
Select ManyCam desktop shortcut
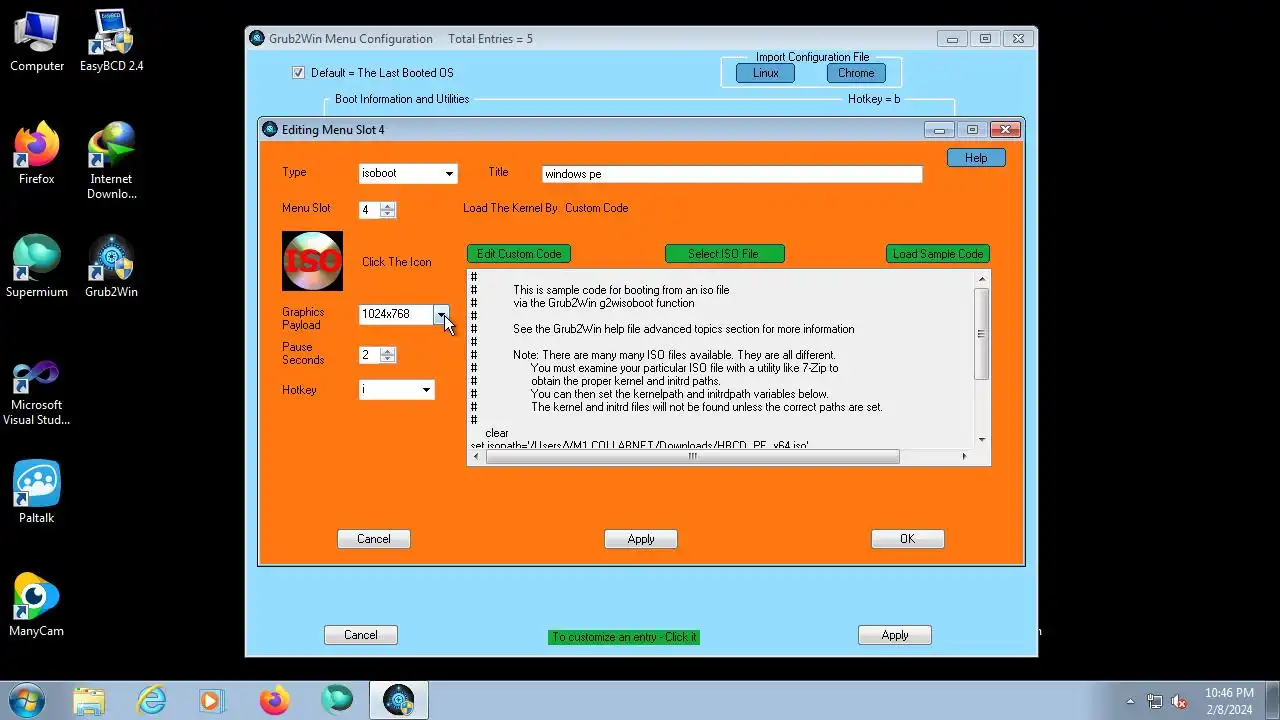coord(37,606)
